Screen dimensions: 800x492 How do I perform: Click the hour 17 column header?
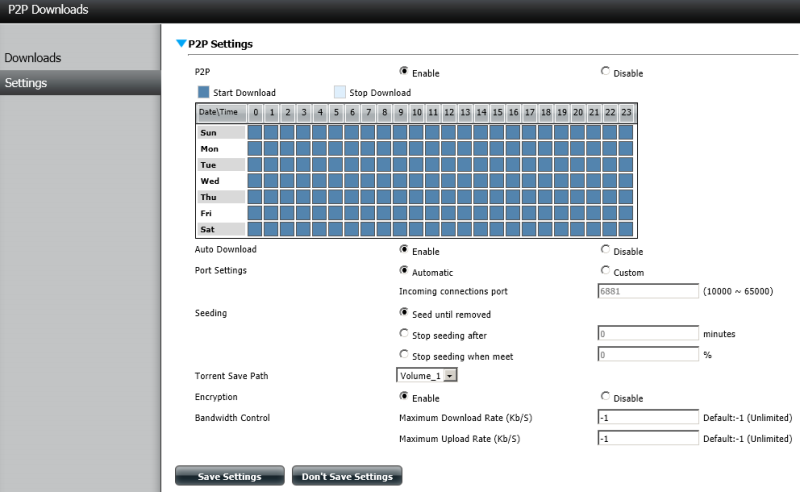(x=530, y=112)
